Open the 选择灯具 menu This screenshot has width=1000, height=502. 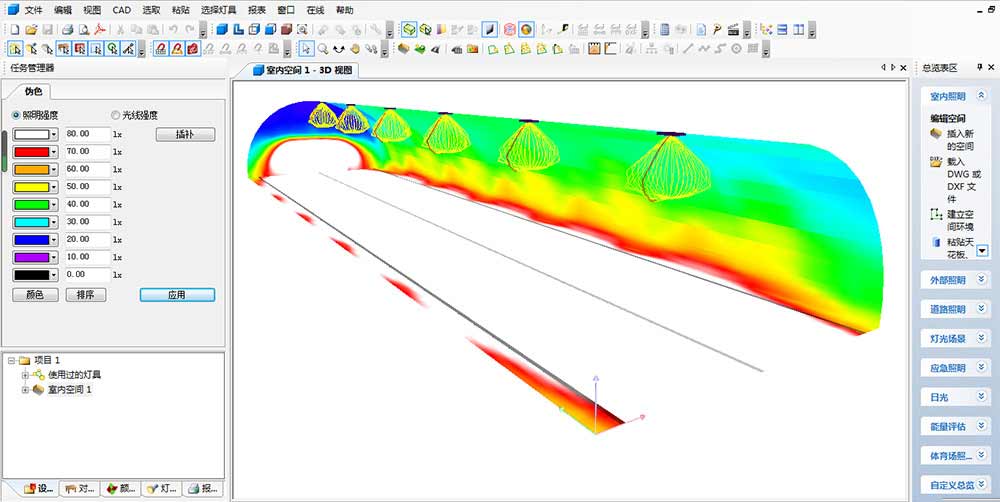(218, 9)
